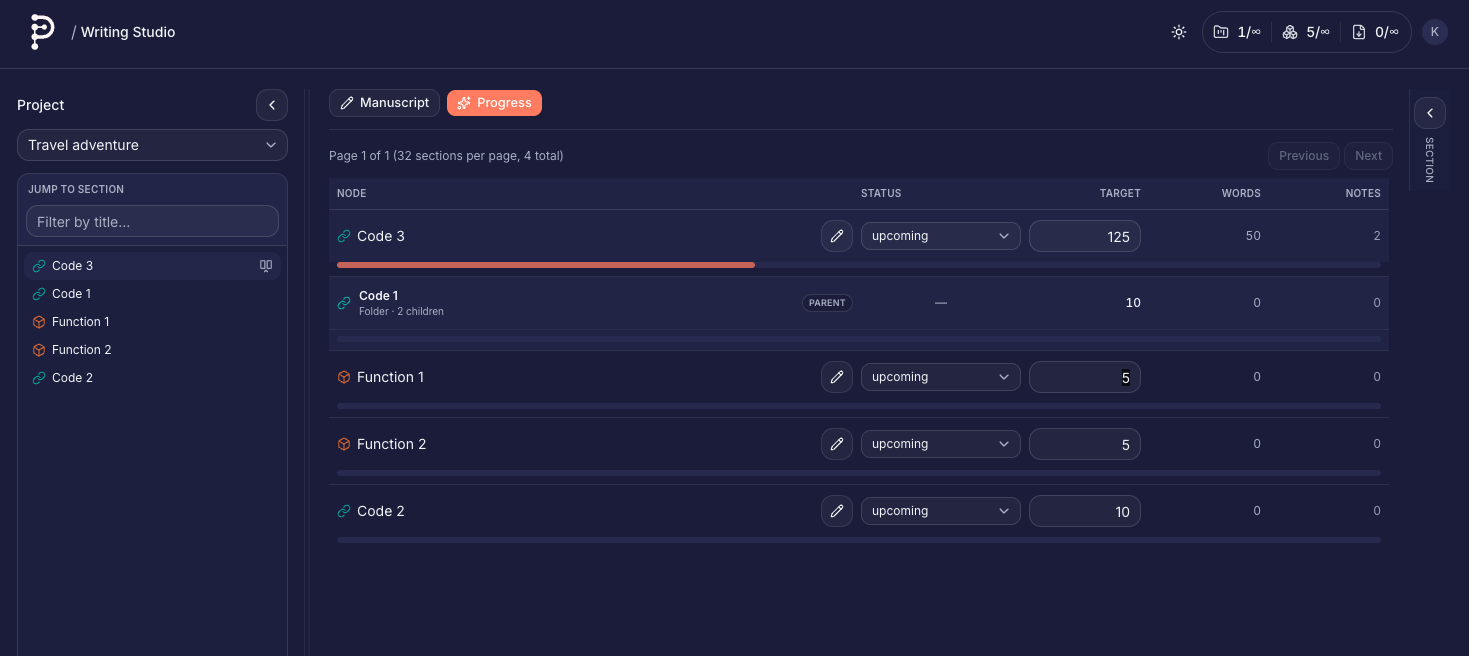Click the book icon beside Code 3 in sidebar
The height and width of the screenshot is (656, 1469).
[x=266, y=266]
